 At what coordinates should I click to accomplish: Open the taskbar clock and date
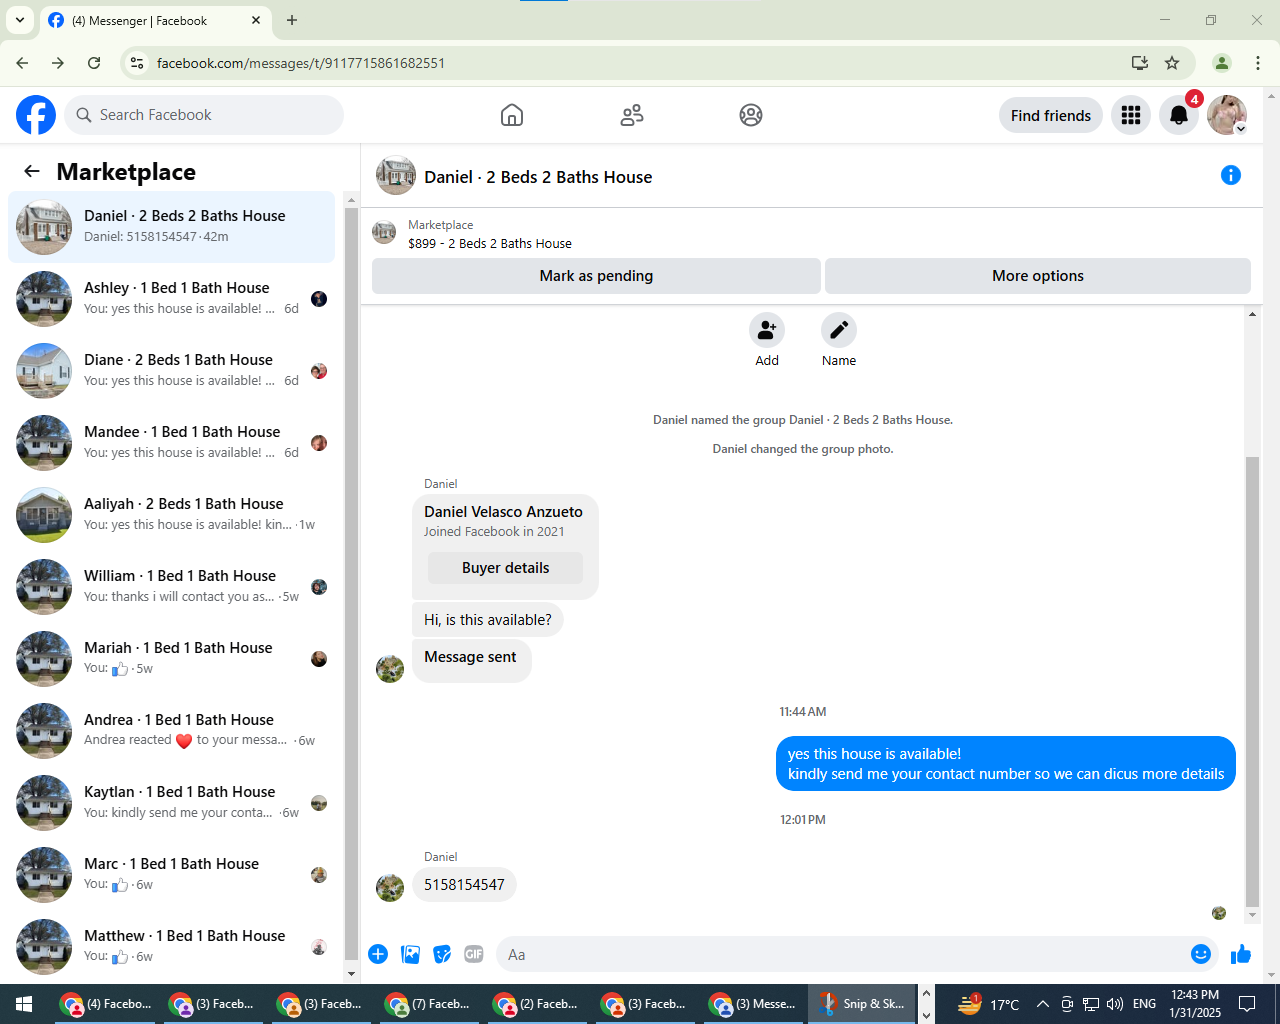pos(1195,1004)
